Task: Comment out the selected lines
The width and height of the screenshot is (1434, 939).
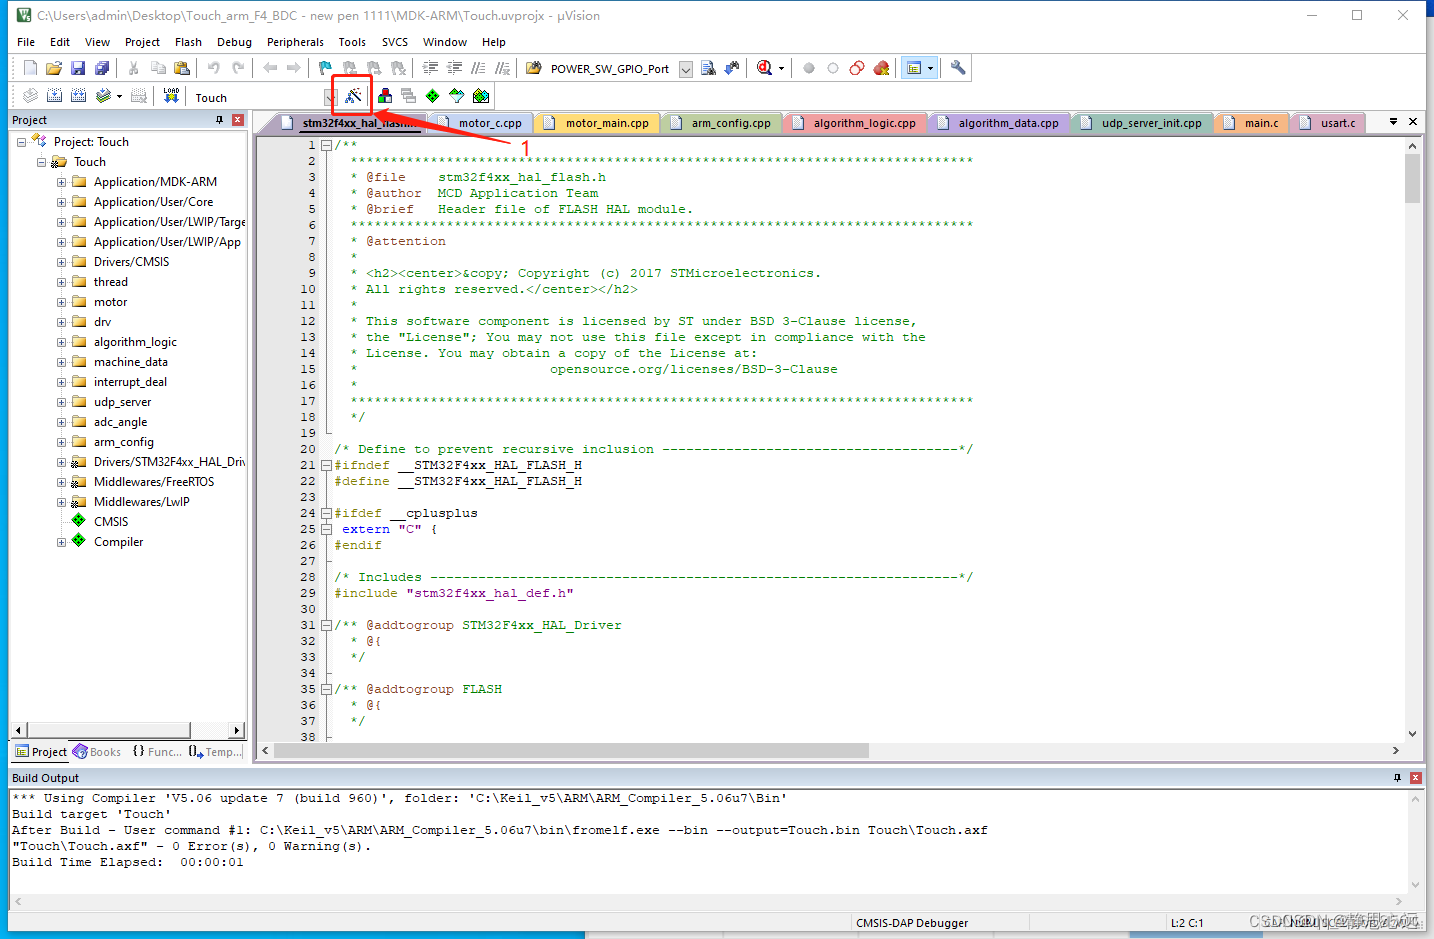Action: (x=479, y=68)
